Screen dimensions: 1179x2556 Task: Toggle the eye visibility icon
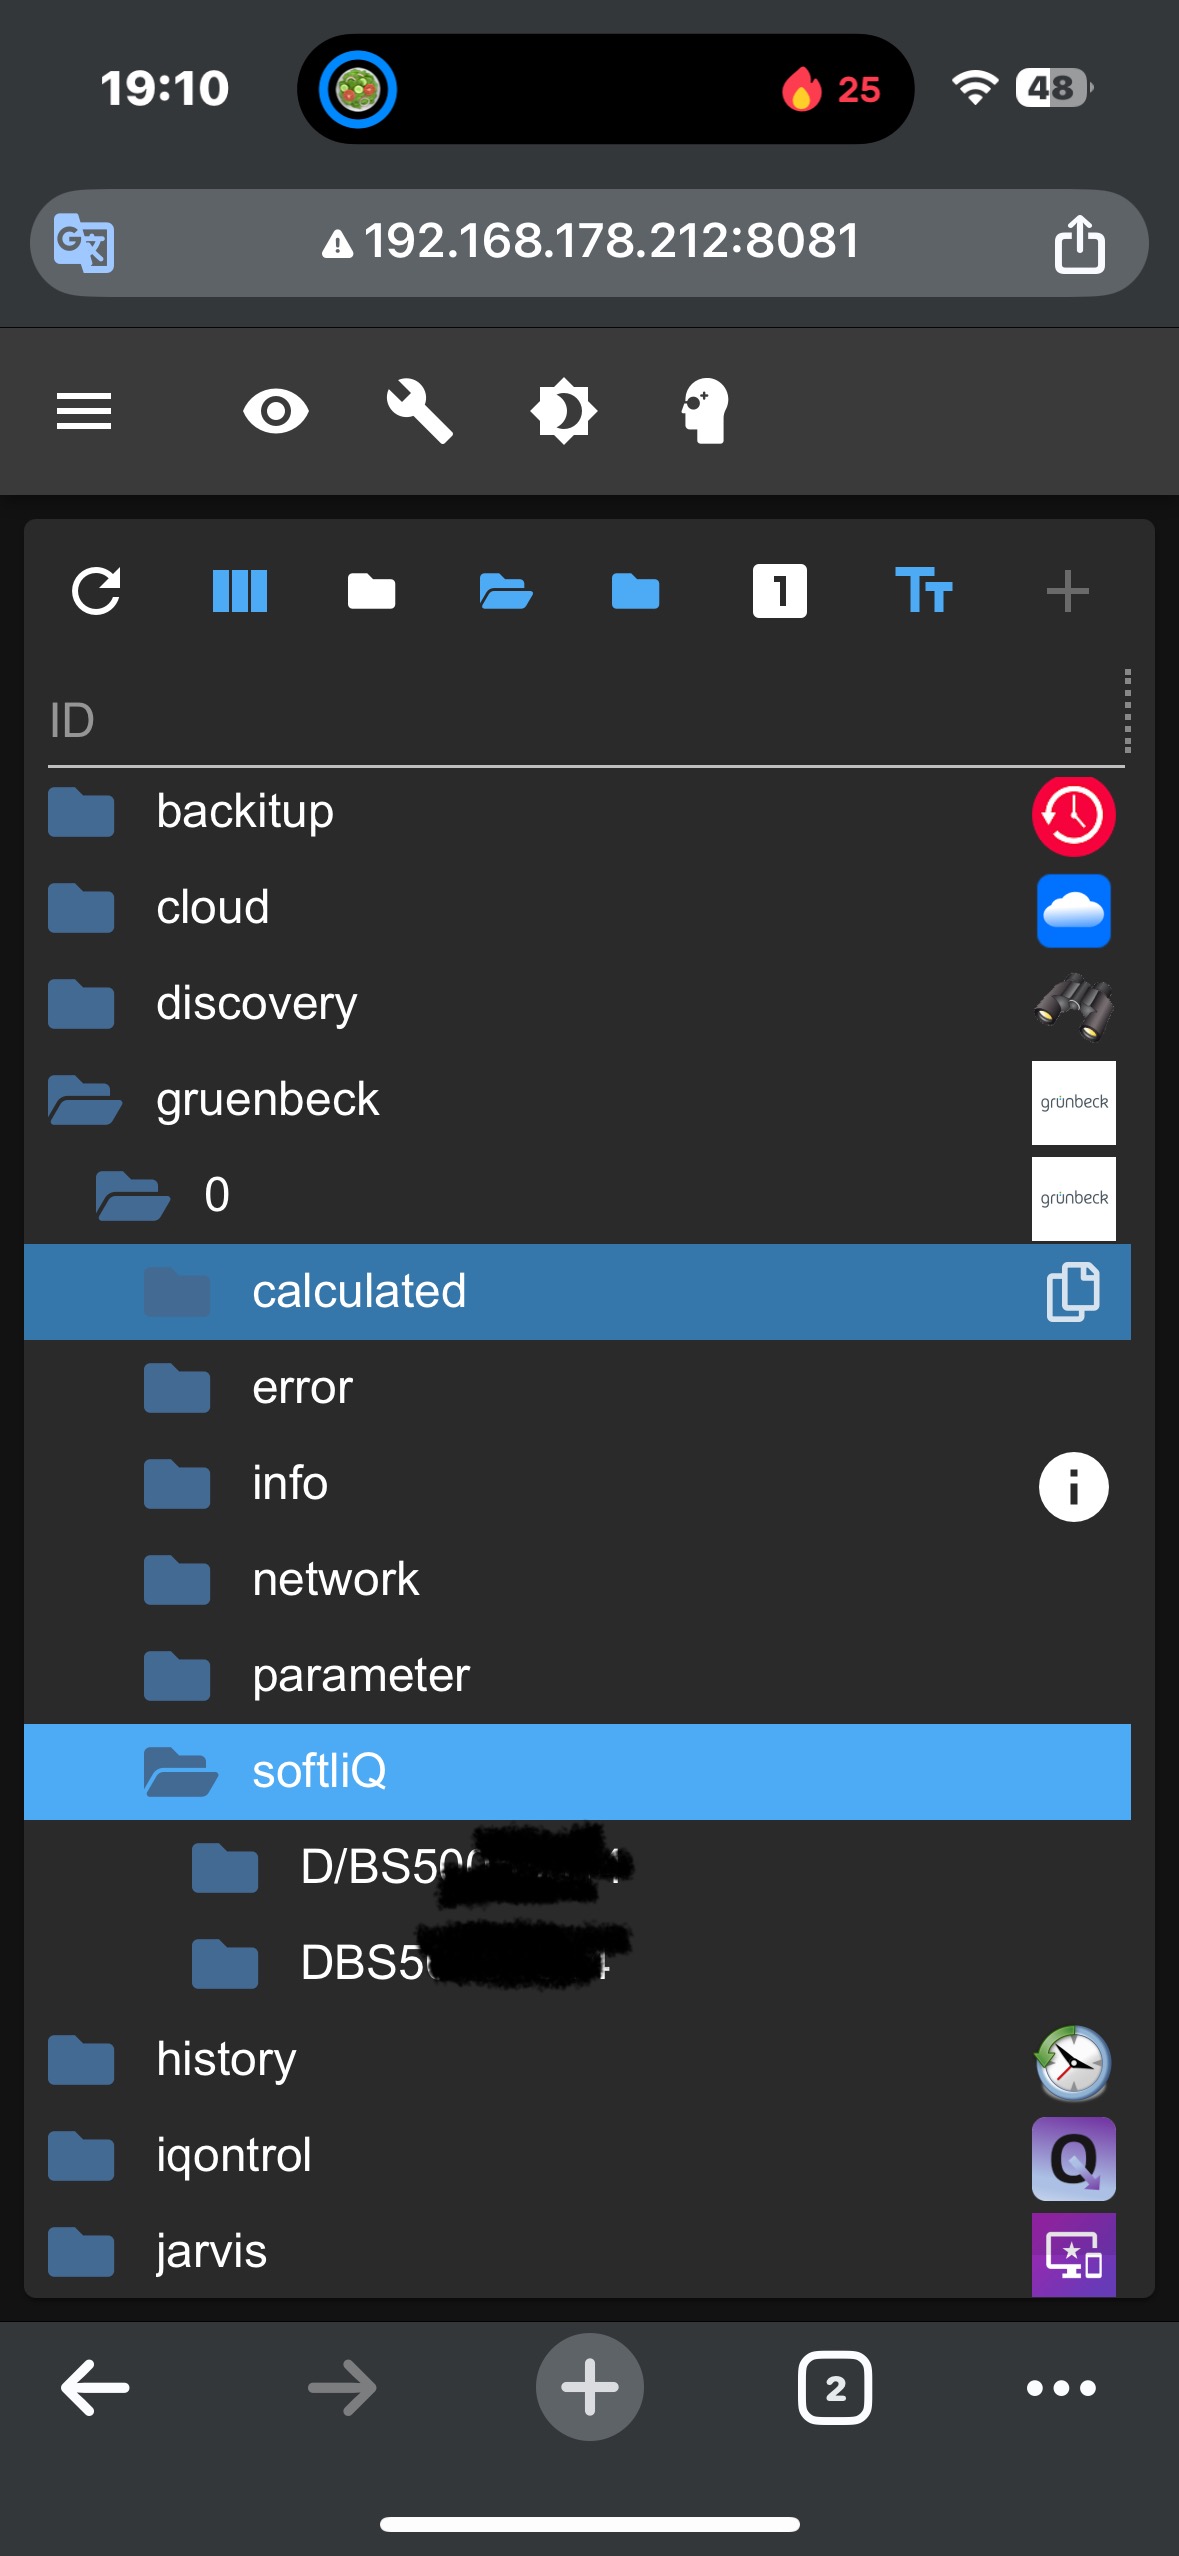click(x=276, y=411)
